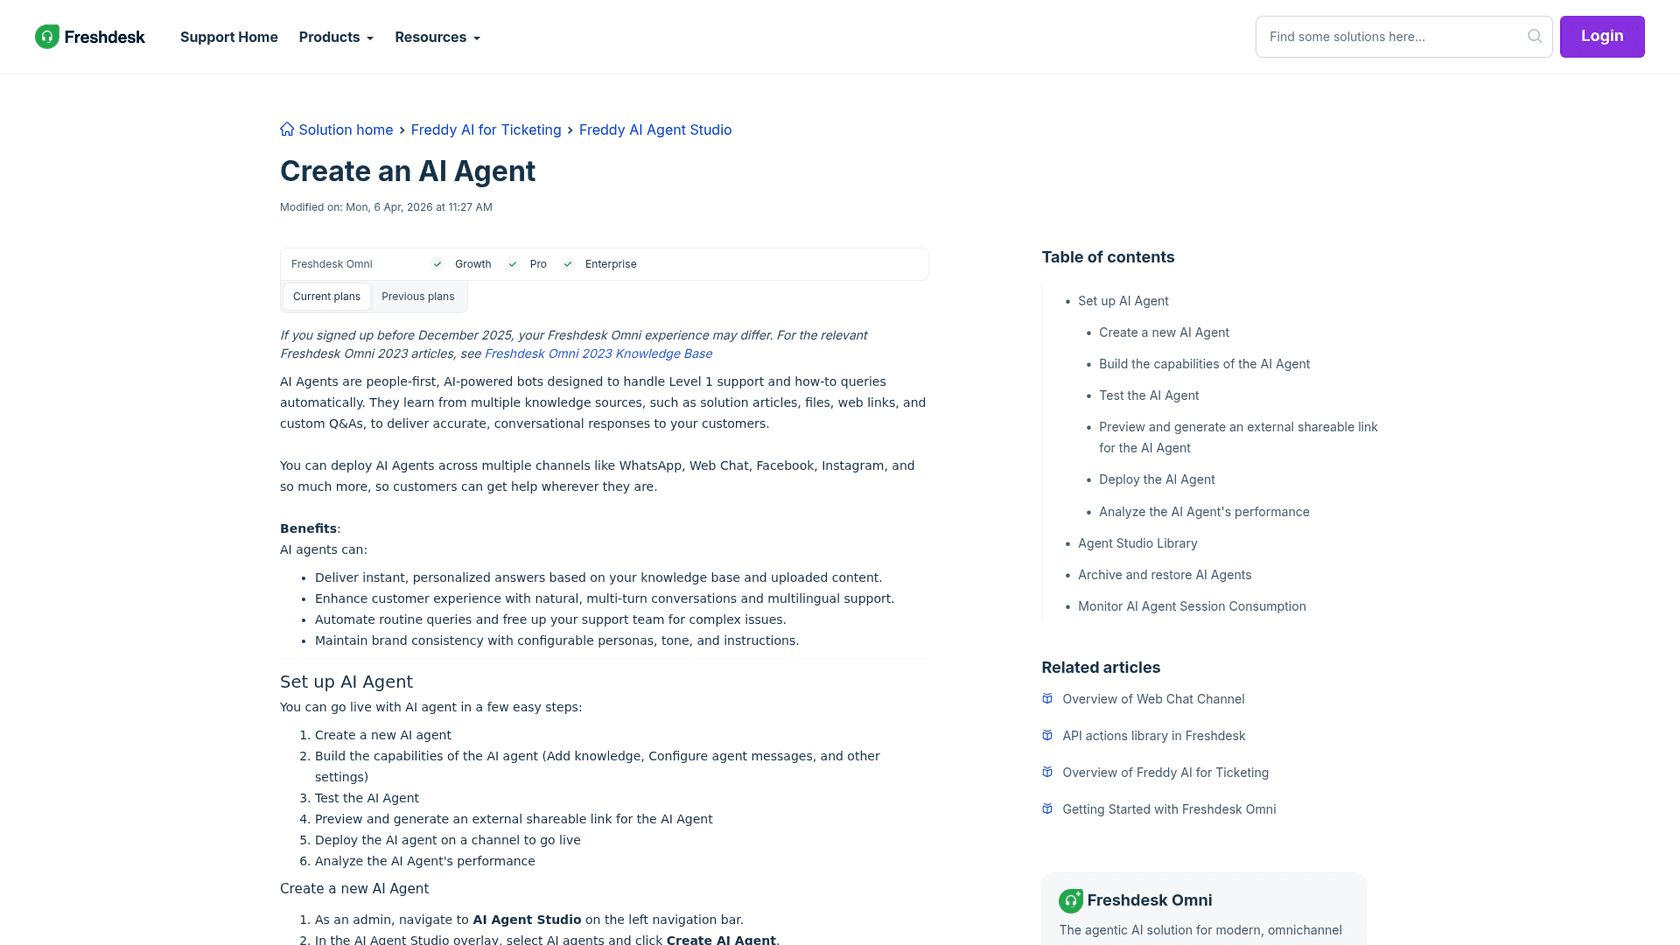Click the Freshdesk wordmark in header

(x=104, y=37)
